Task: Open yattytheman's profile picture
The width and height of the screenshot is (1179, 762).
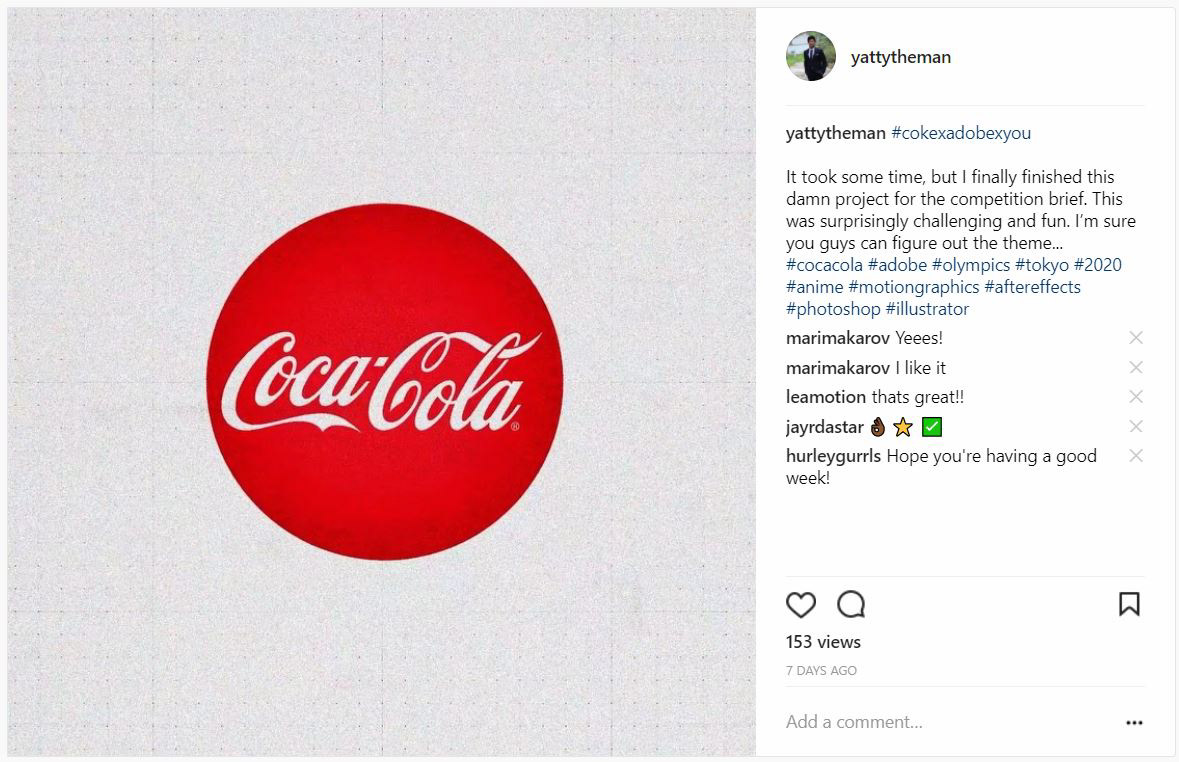Action: coord(811,56)
